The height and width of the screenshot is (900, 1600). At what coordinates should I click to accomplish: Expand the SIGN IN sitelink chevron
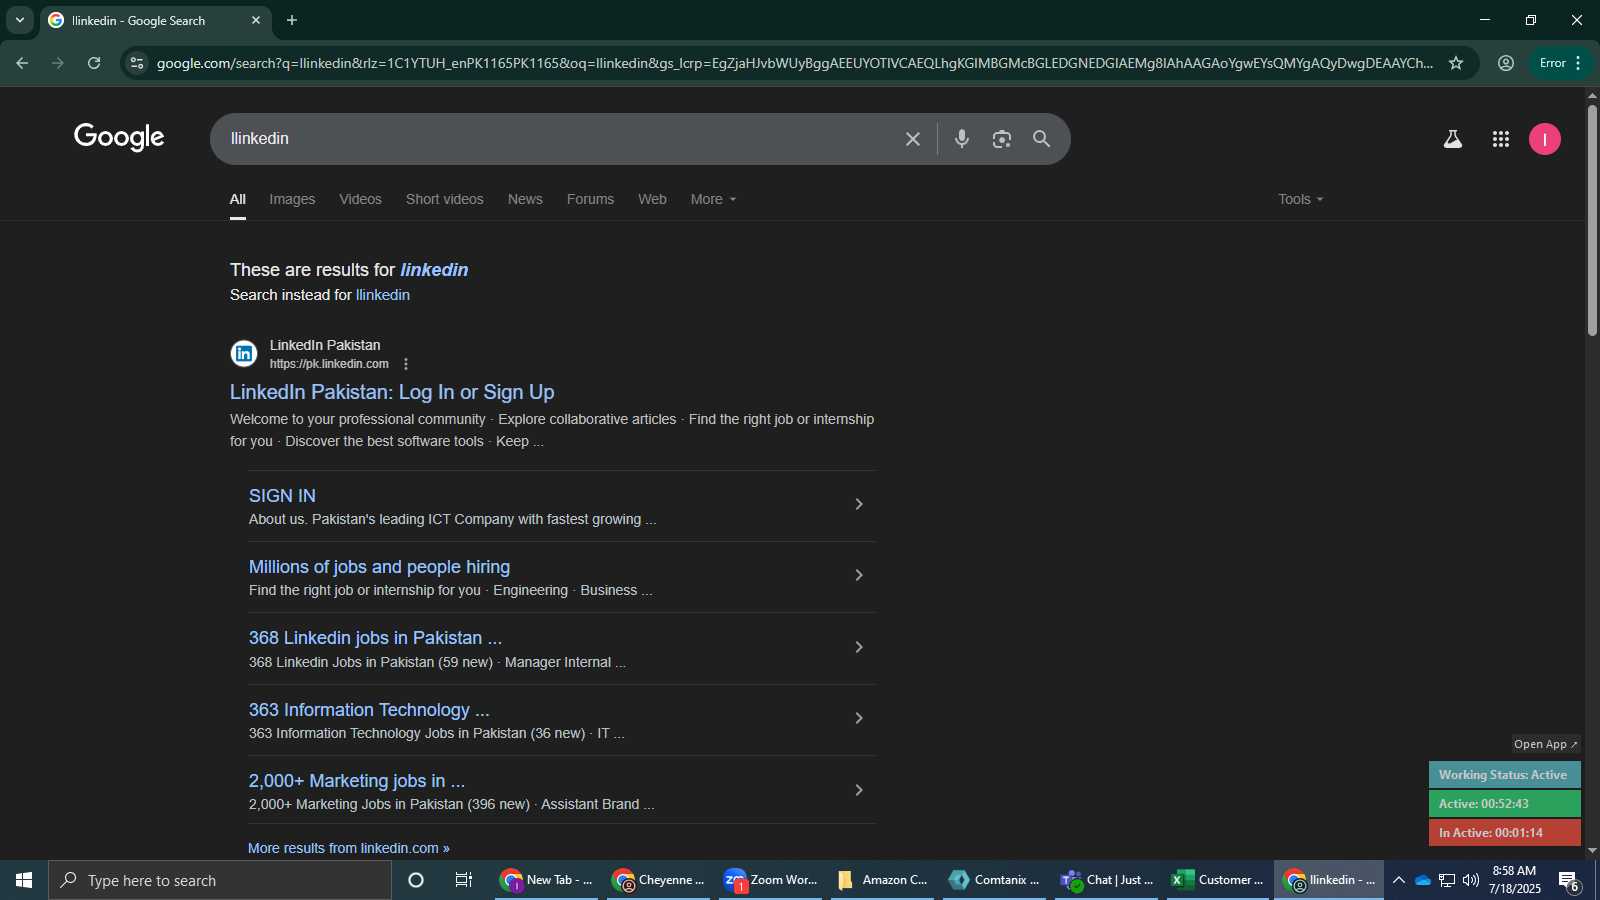pos(858,504)
